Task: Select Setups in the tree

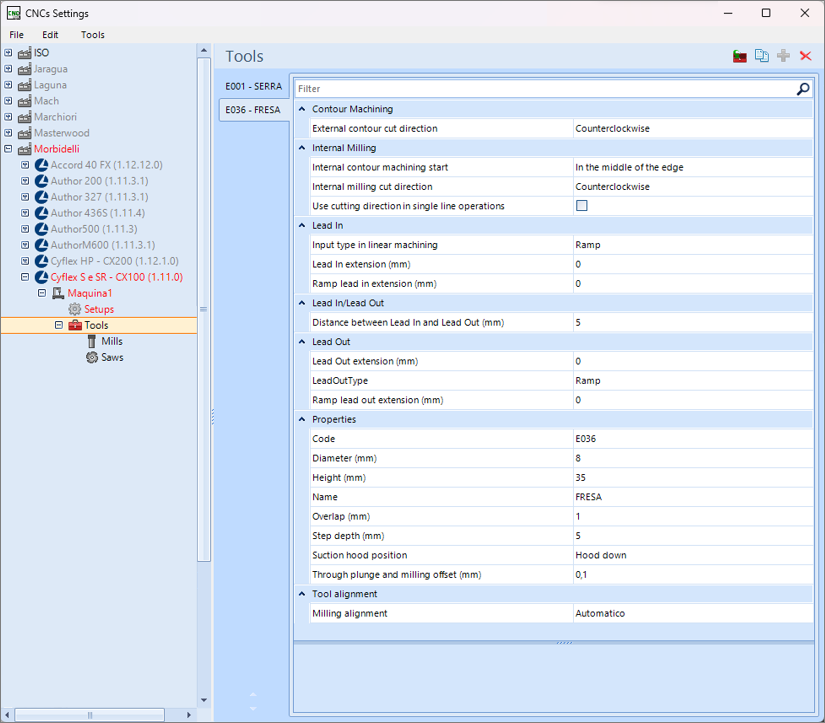Action: click(x=99, y=309)
